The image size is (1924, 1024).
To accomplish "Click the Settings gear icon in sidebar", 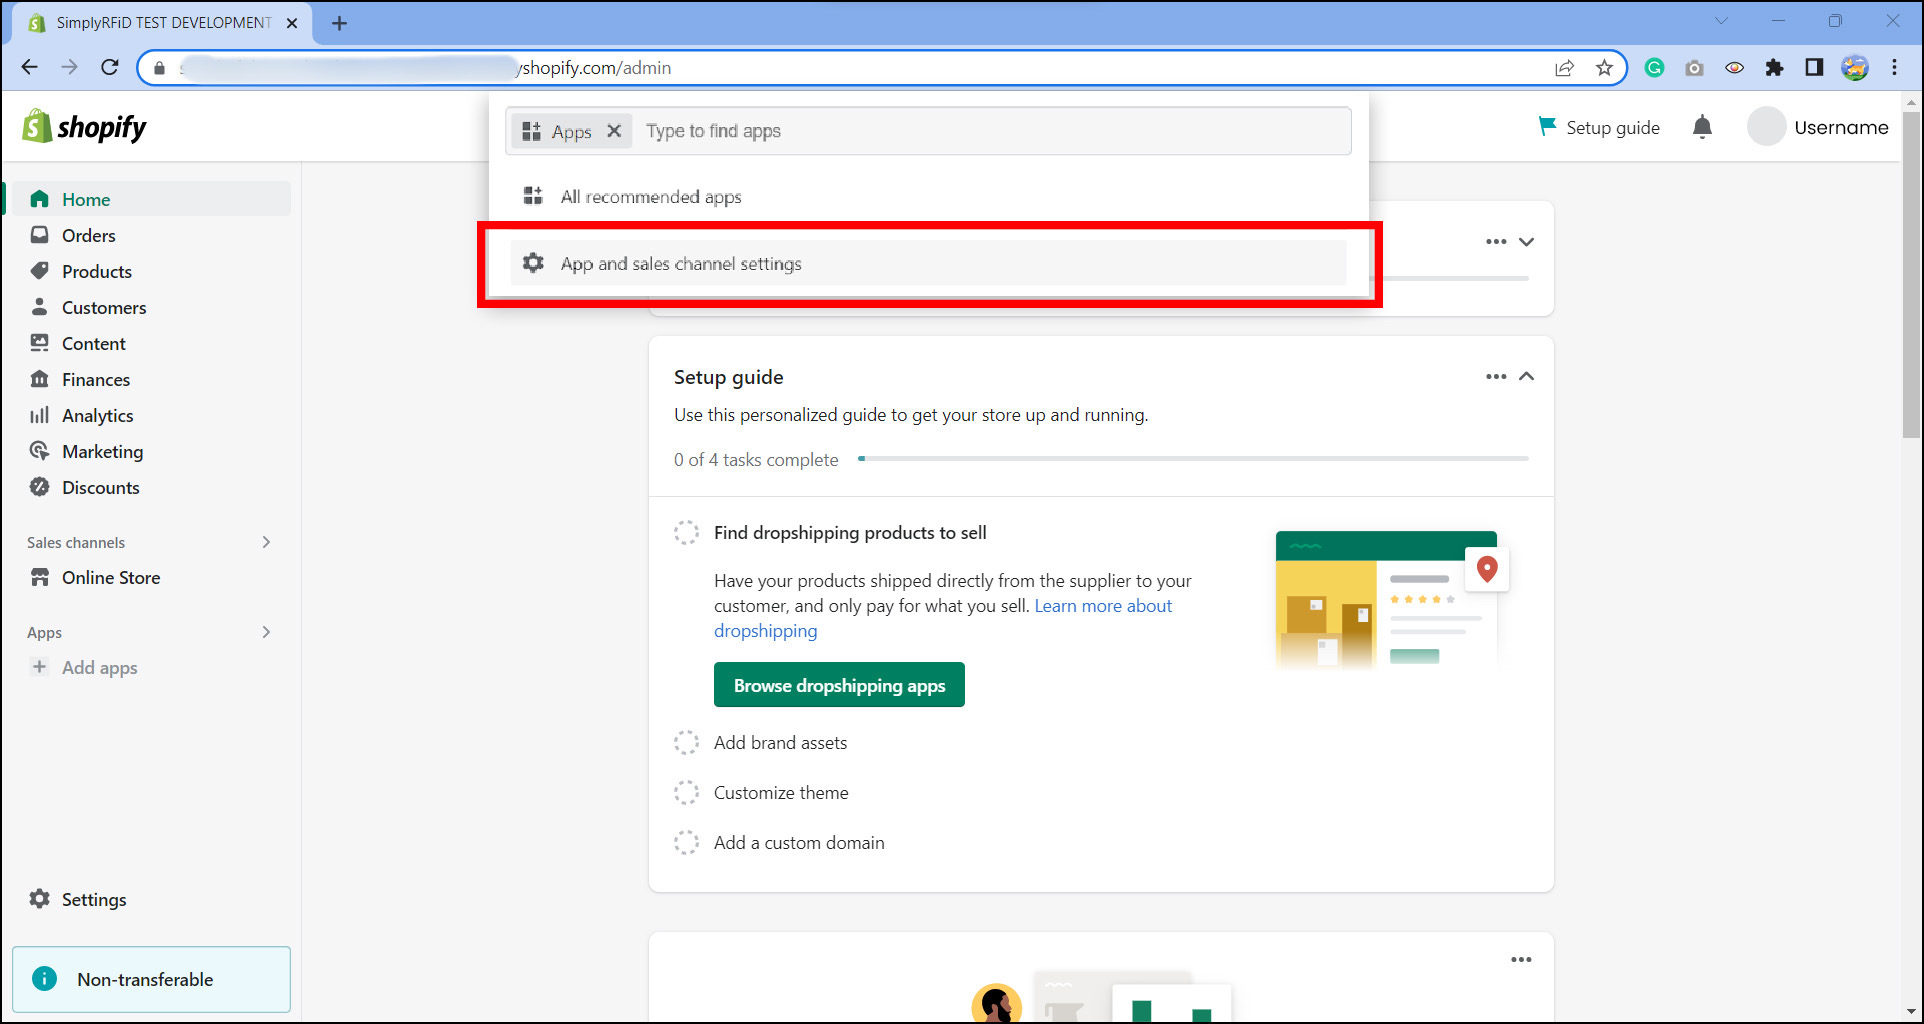I will (x=40, y=899).
